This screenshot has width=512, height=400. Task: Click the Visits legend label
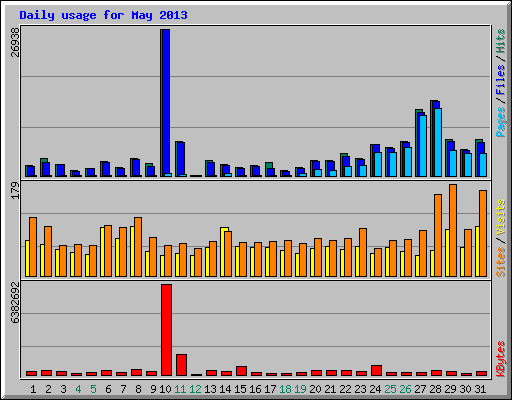pyautogui.click(x=501, y=218)
